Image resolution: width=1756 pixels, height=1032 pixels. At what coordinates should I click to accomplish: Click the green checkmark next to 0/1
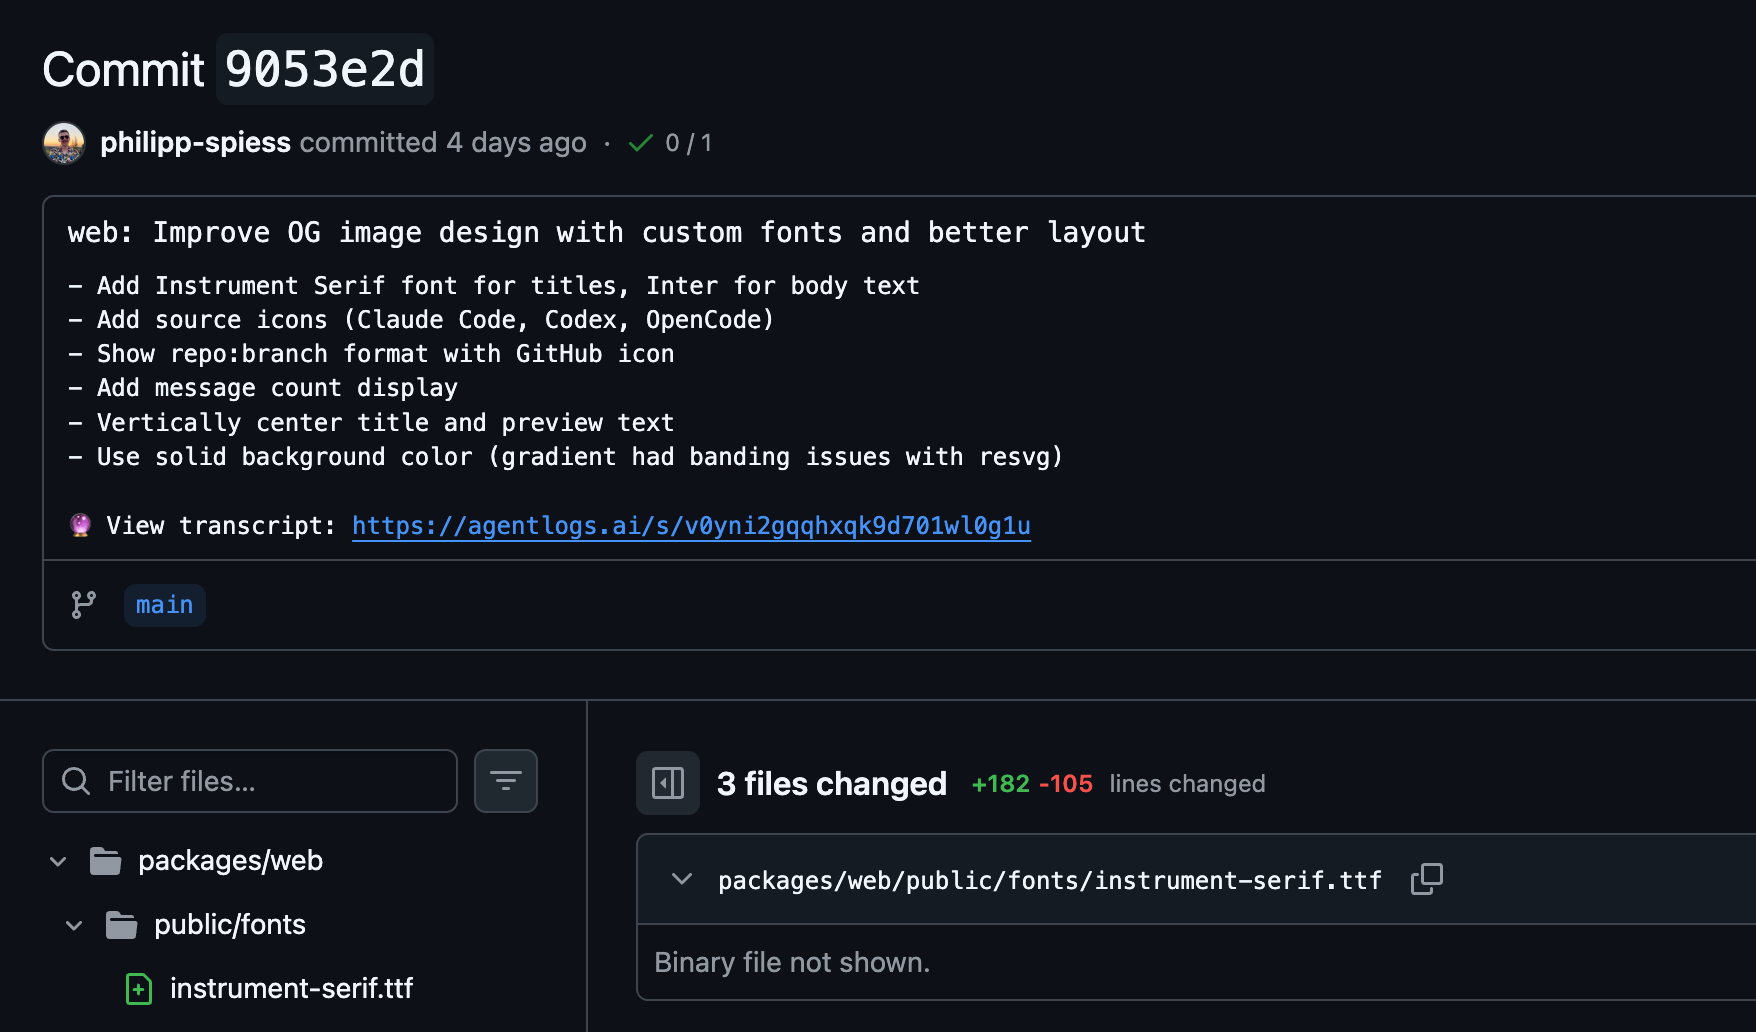click(x=640, y=142)
